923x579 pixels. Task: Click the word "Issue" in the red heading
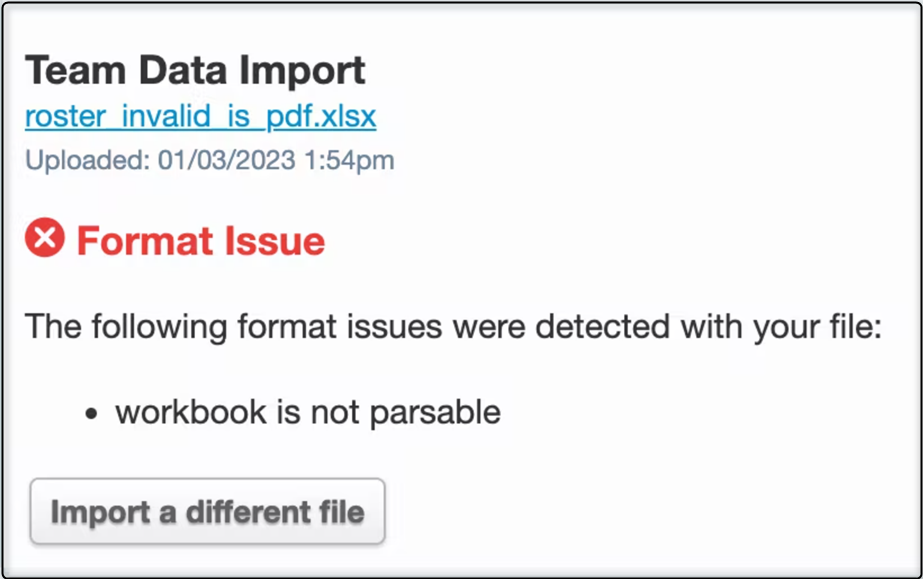click(274, 241)
